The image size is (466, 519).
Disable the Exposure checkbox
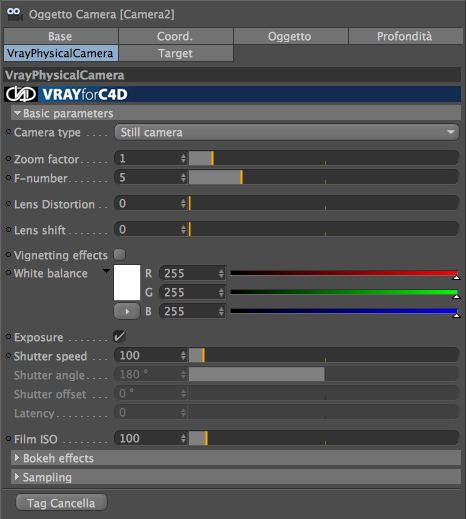(119, 336)
